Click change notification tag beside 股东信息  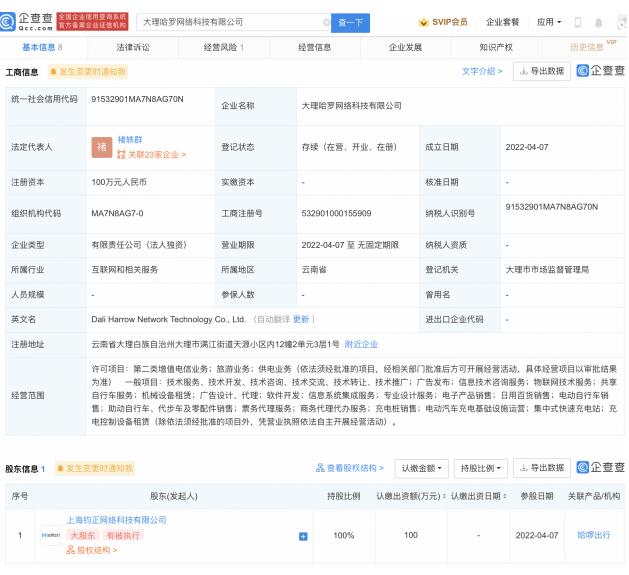point(95,468)
